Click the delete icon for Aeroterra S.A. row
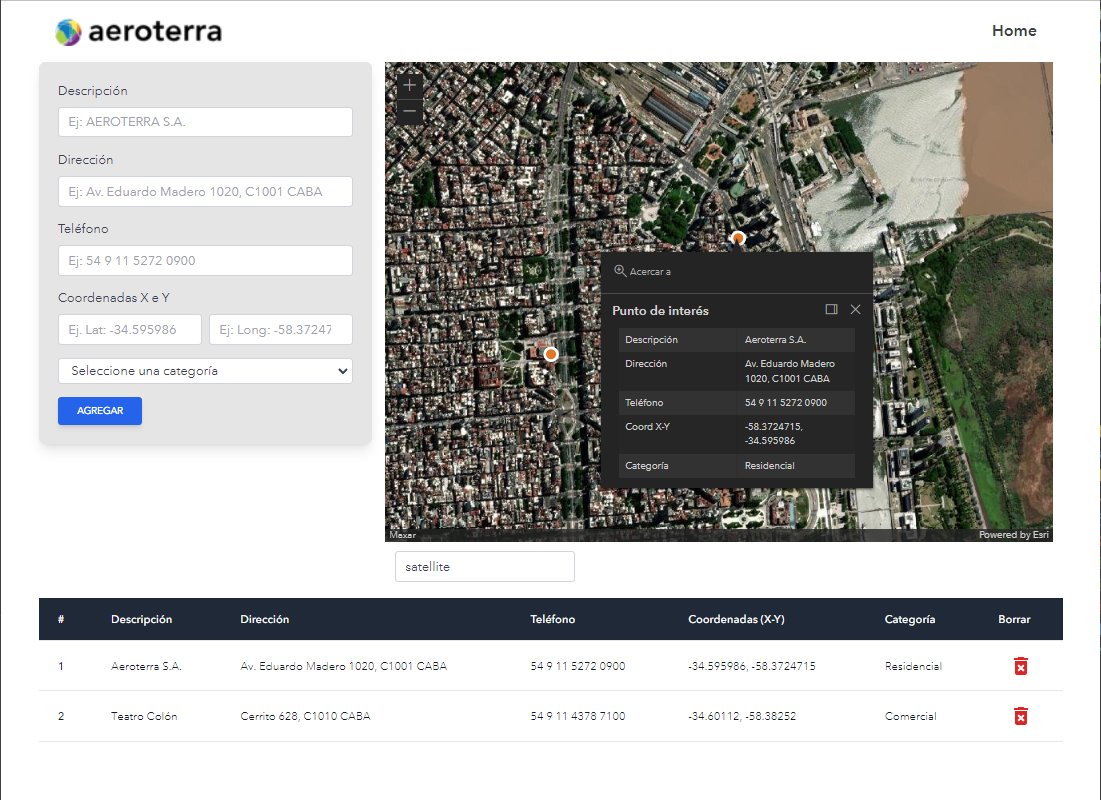 coord(1020,665)
